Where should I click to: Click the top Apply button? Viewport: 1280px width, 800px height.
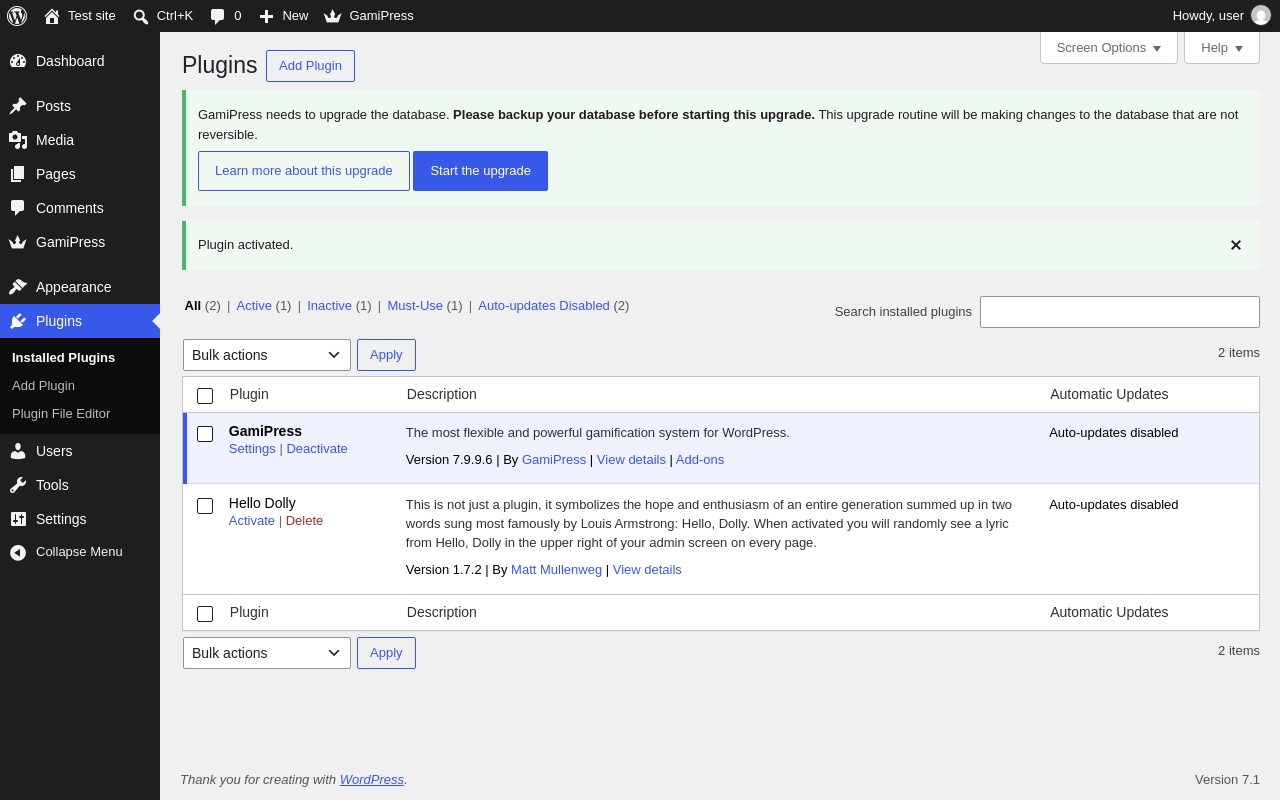click(386, 355)
